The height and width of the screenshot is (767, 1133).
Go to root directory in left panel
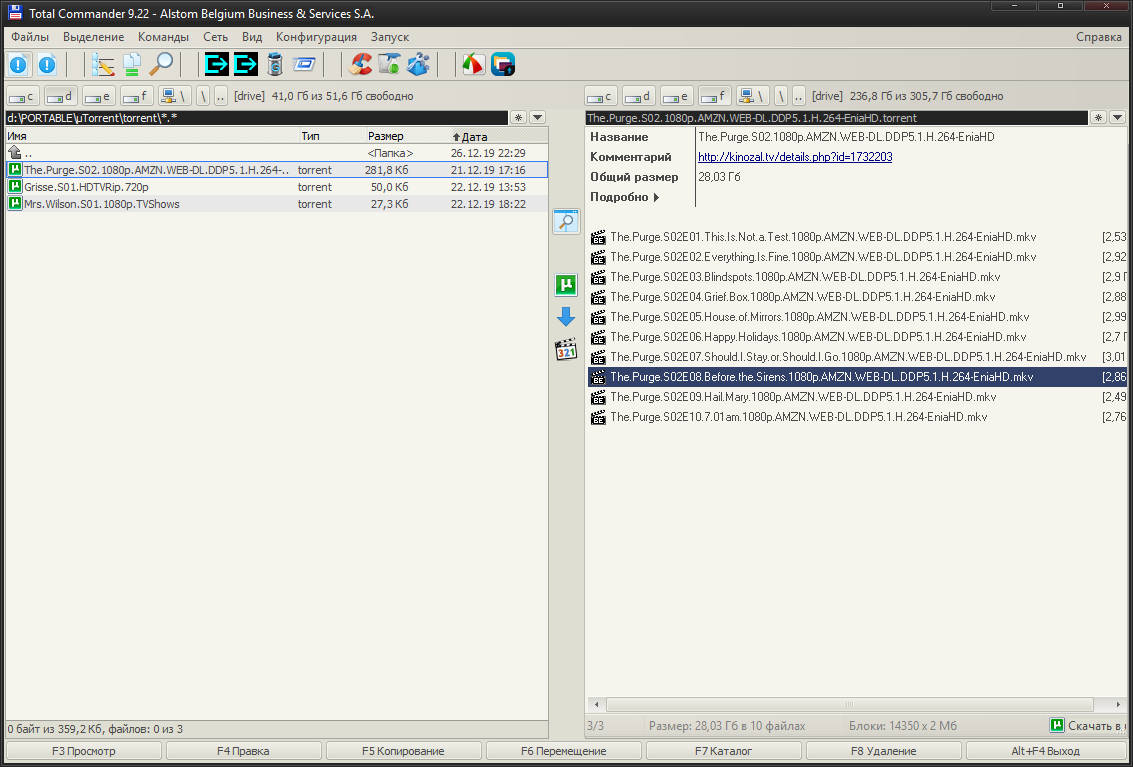[203, 95]
